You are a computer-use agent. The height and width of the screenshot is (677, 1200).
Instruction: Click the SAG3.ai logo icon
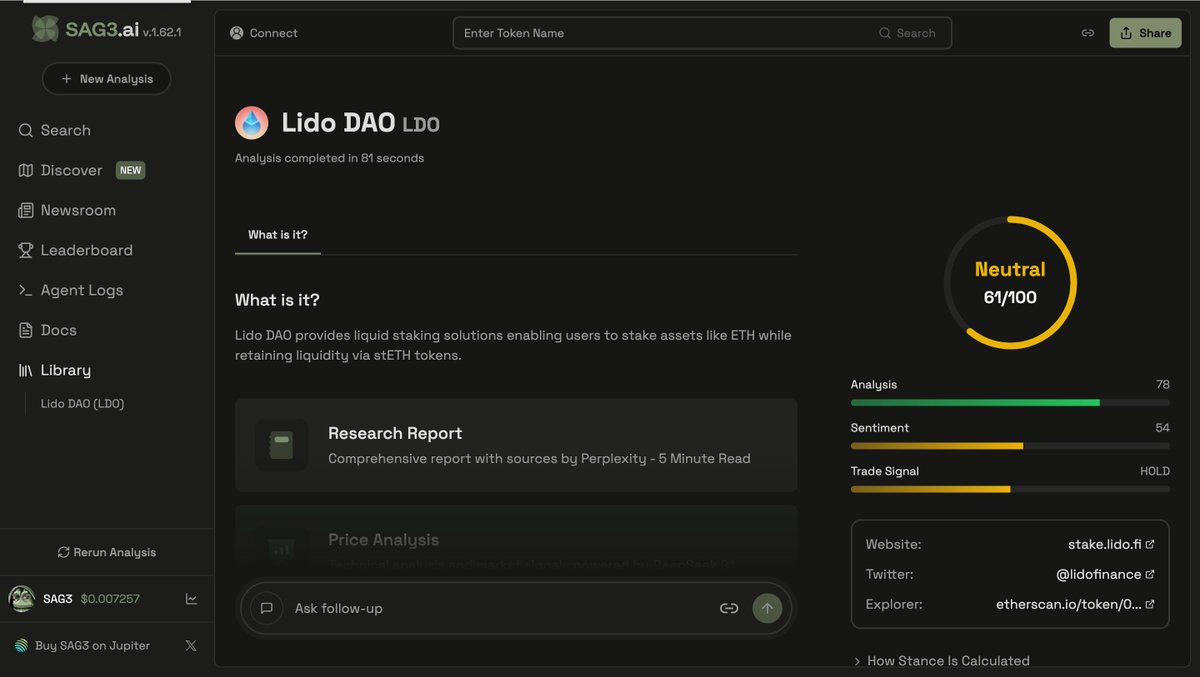point(45,29)
